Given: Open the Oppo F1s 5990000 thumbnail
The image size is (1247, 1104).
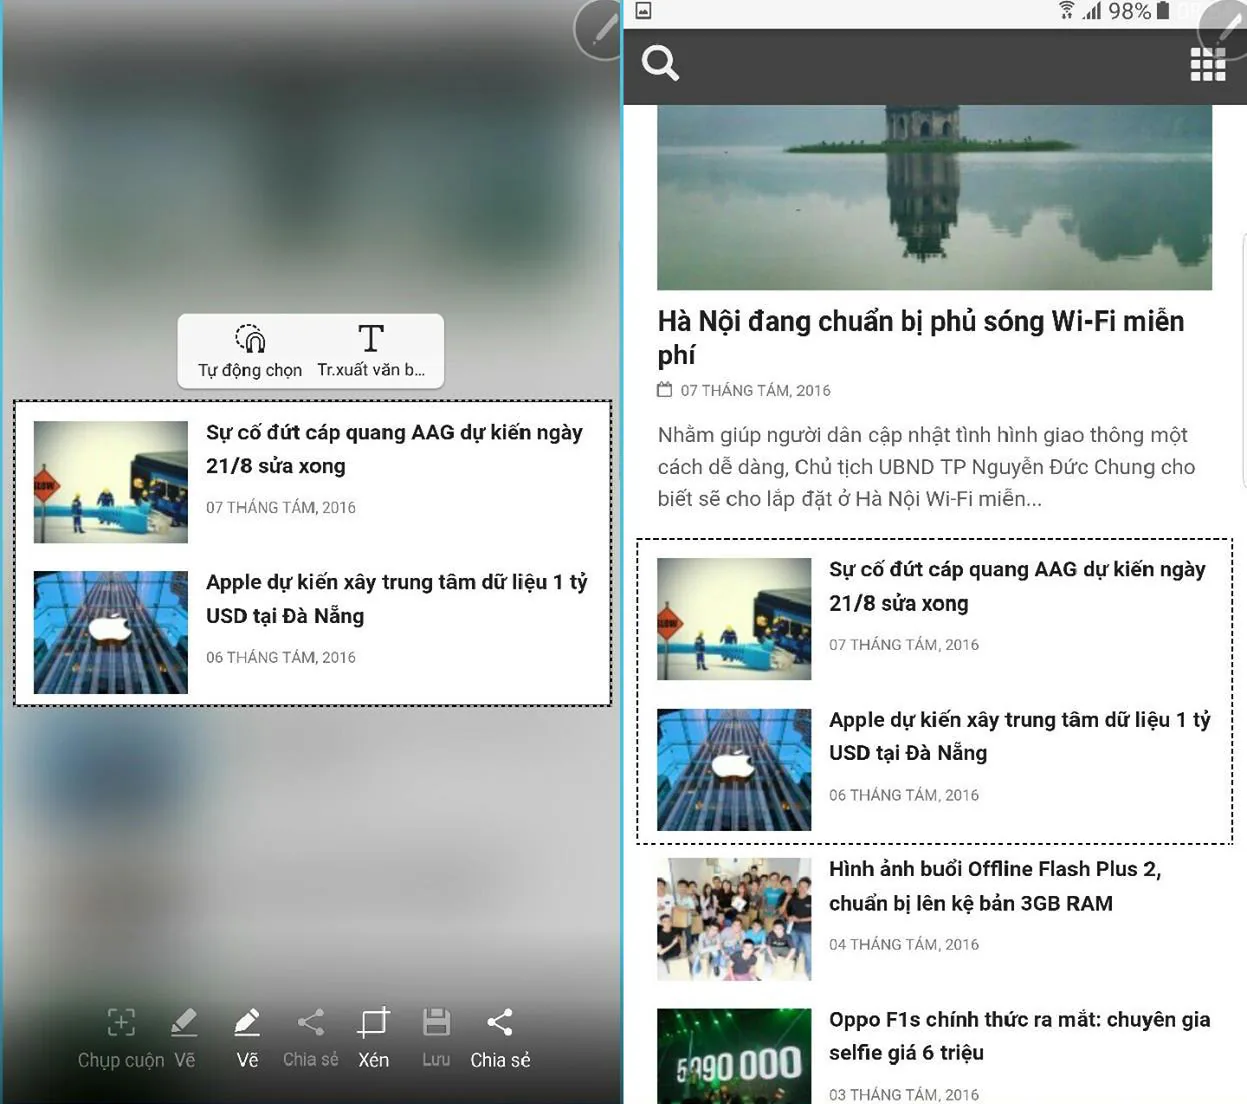Looking at the screenshot, I should (x=734, y=1056).
